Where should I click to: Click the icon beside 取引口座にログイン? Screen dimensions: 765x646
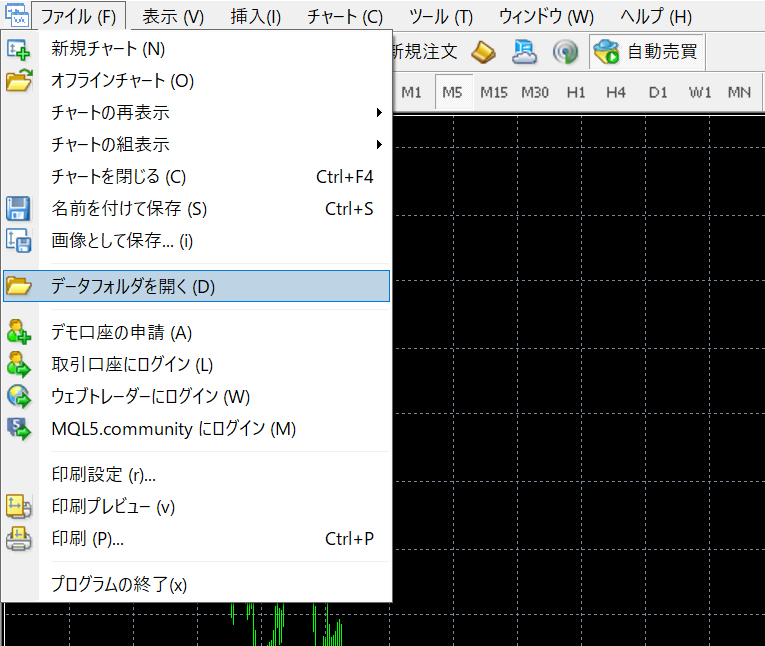click(x=19, y=364)
